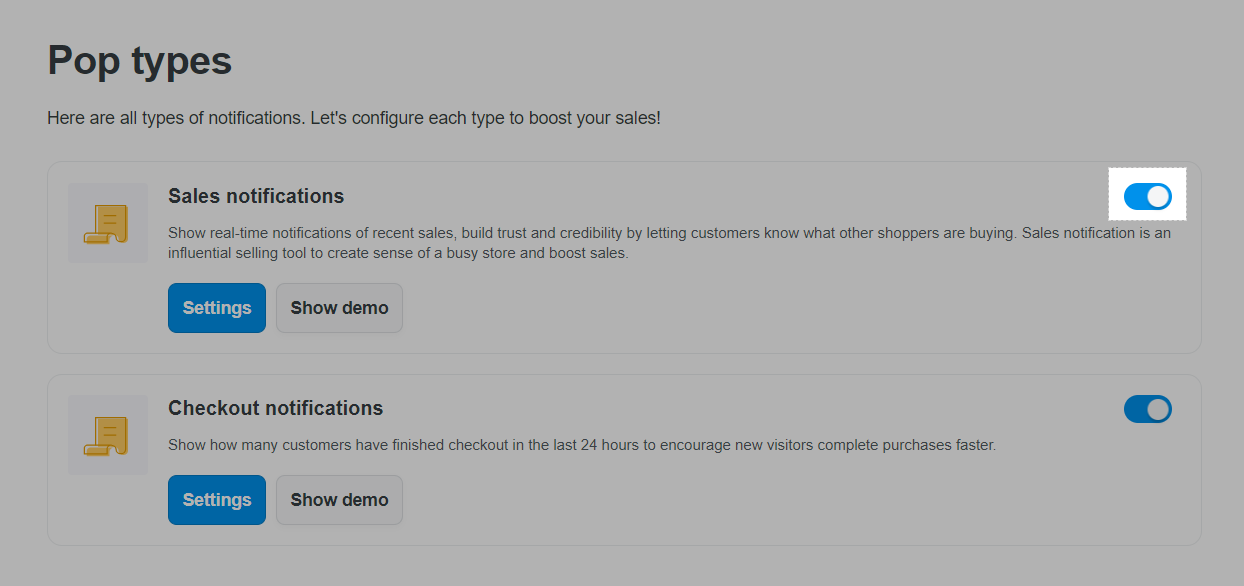Click the gray thumbnail box in Checkout card
Viewport: 1244px width, 586px height.
tap(108, 435)
